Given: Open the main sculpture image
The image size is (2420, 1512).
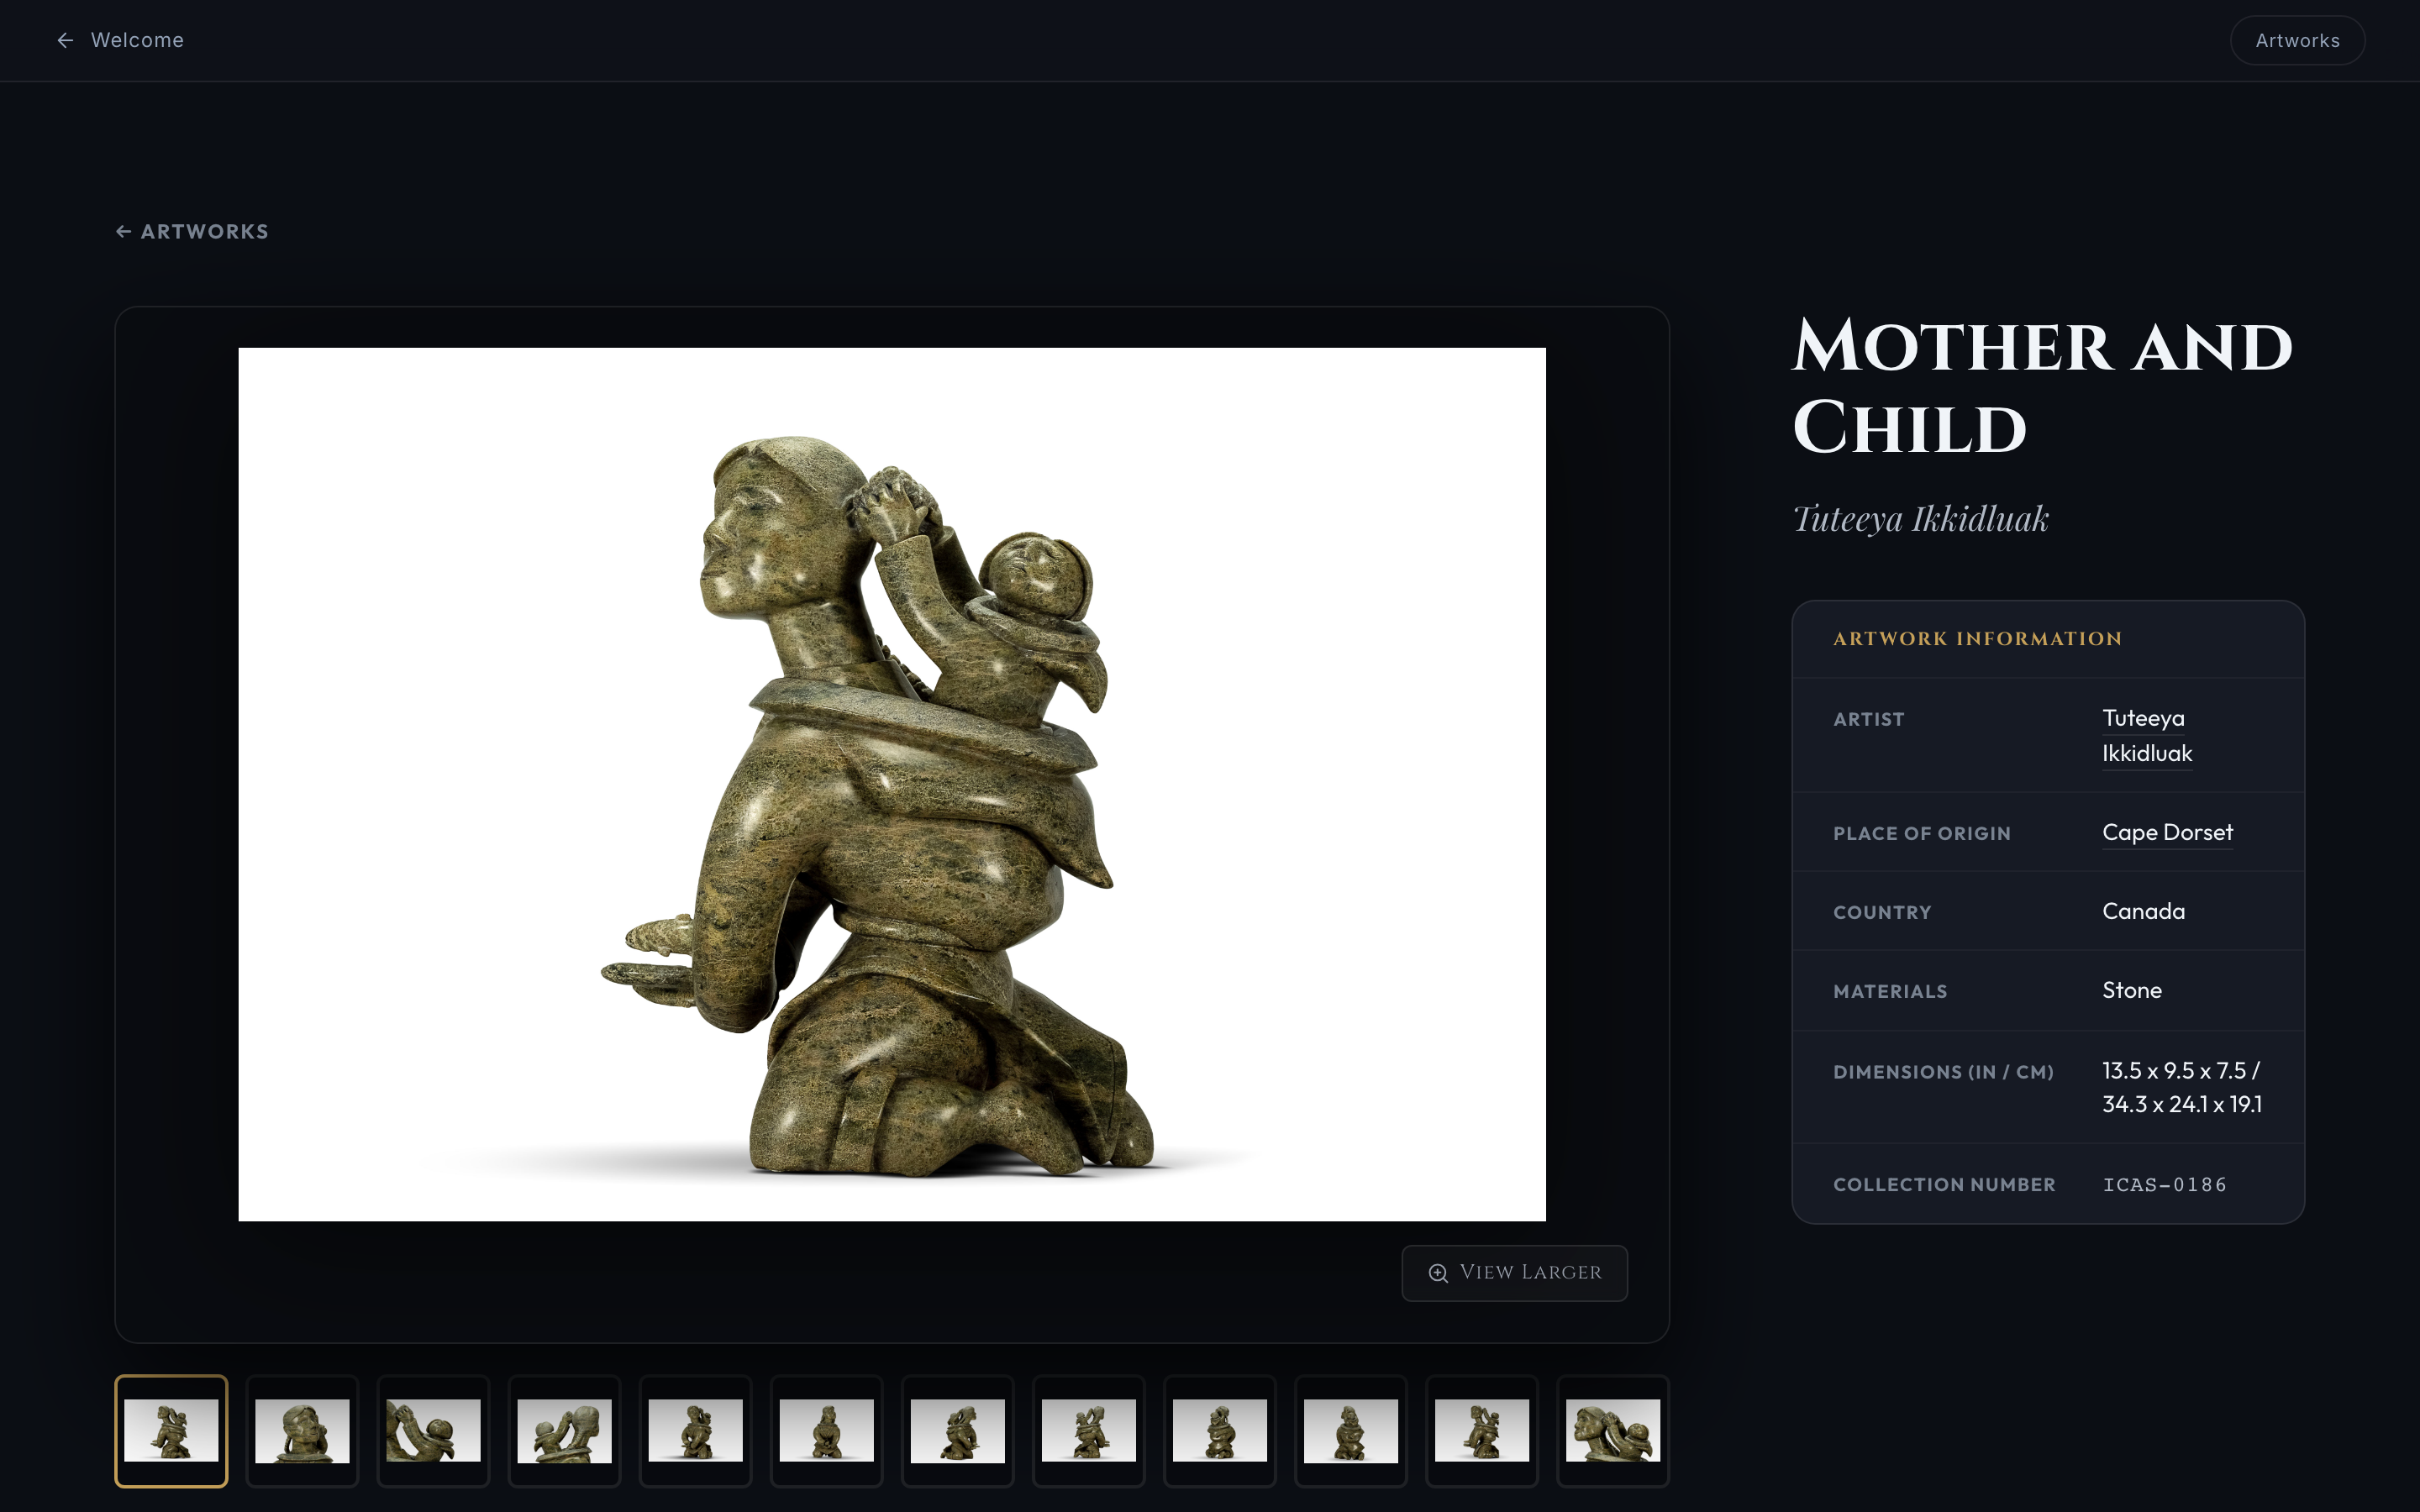Looking at the screenshot, I should (892, 784).
